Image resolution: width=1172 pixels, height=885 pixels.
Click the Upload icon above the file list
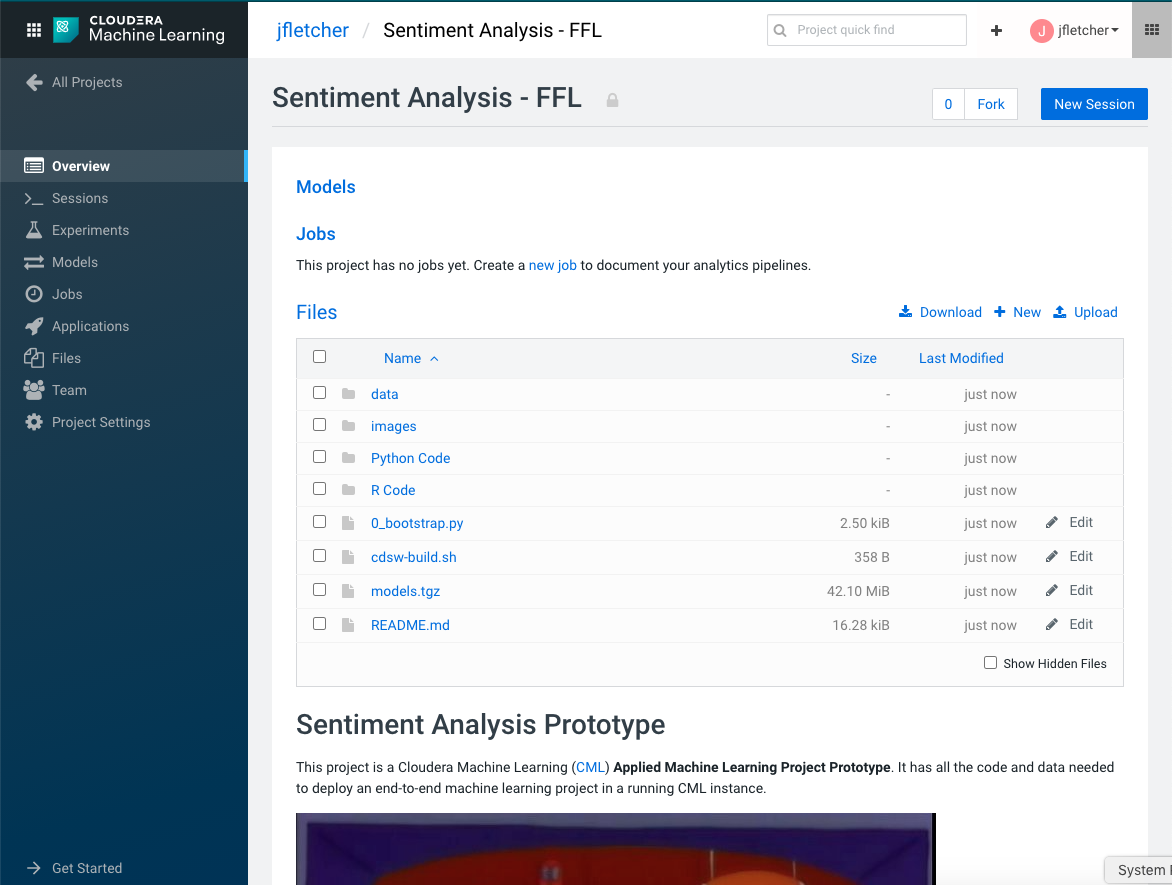1060,312
